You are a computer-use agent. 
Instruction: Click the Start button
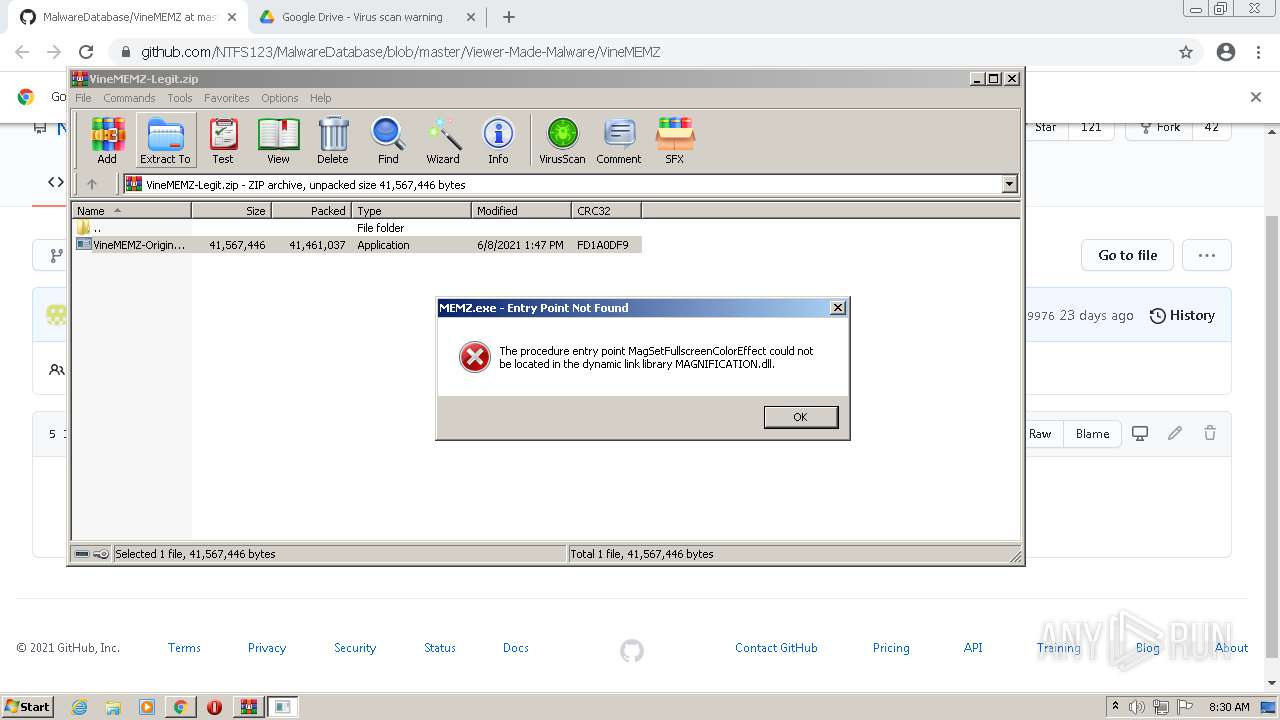tap(27, 707)
